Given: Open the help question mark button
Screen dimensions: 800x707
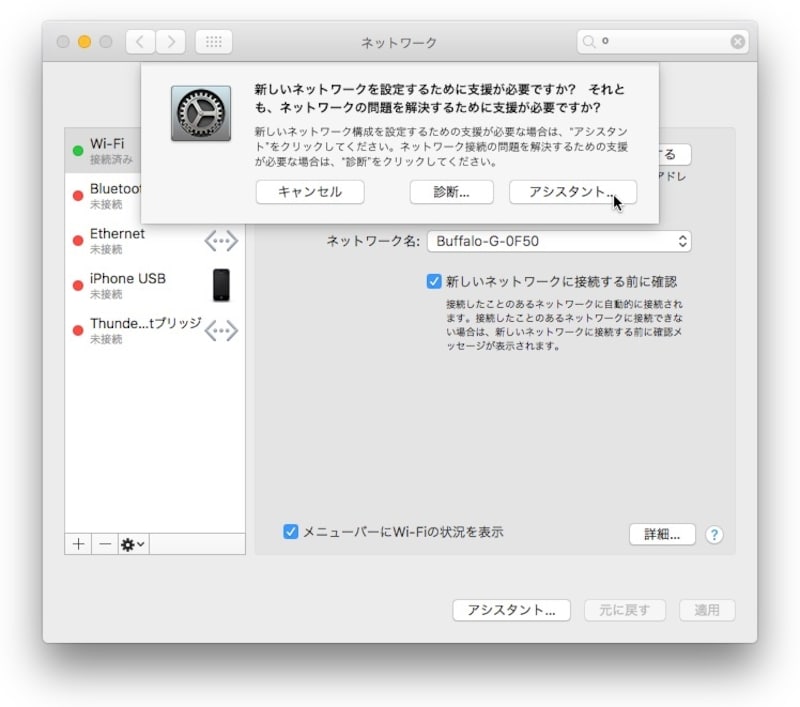Looking at the screenshot, I should [x=714, y=534].
